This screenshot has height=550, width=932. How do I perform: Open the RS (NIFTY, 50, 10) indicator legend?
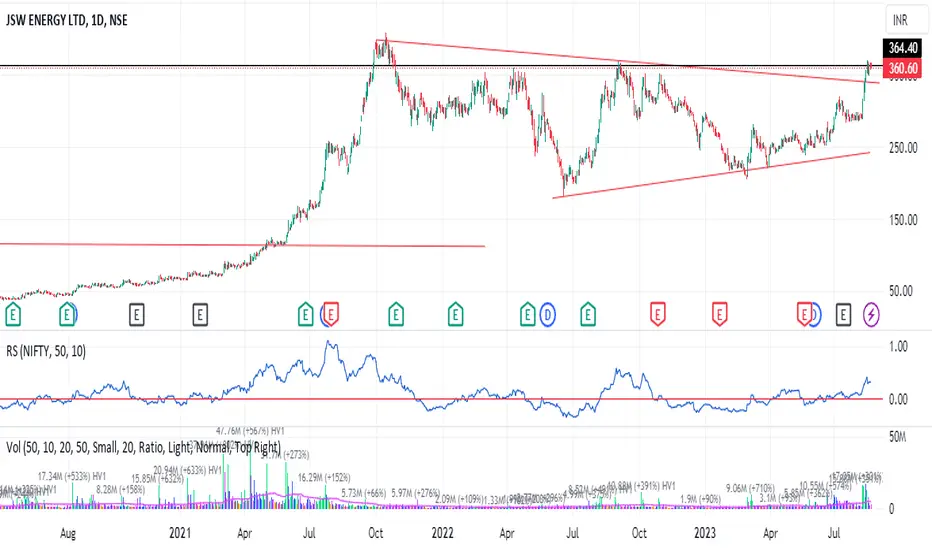point(46,351)
